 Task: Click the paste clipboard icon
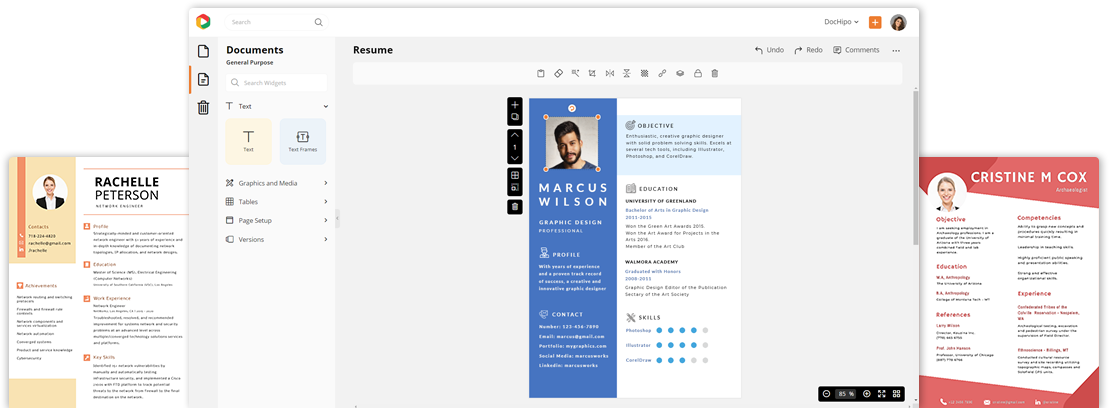pyautogui.click(x=541, y=73)
